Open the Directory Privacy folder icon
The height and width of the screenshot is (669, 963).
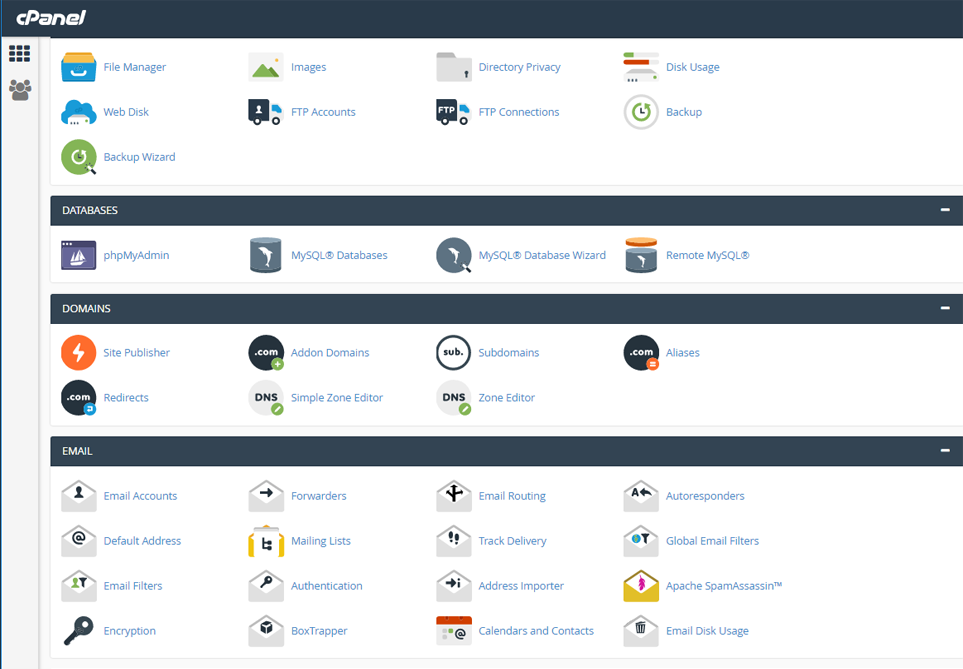click(x=454, y=67)
